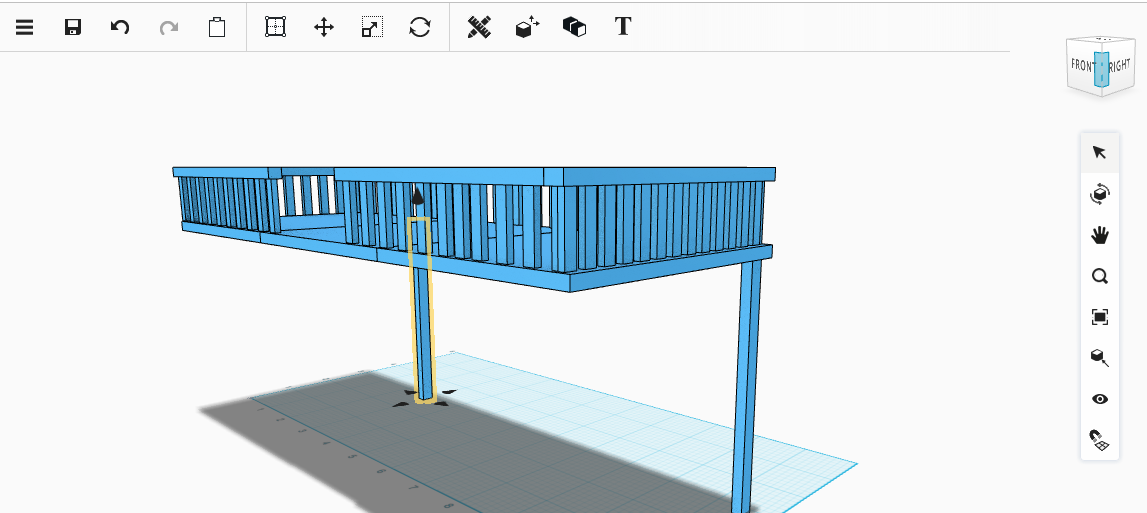1147x513 pixels.
Task: Activate the Orbit view tool
Action: [1099, 194]
